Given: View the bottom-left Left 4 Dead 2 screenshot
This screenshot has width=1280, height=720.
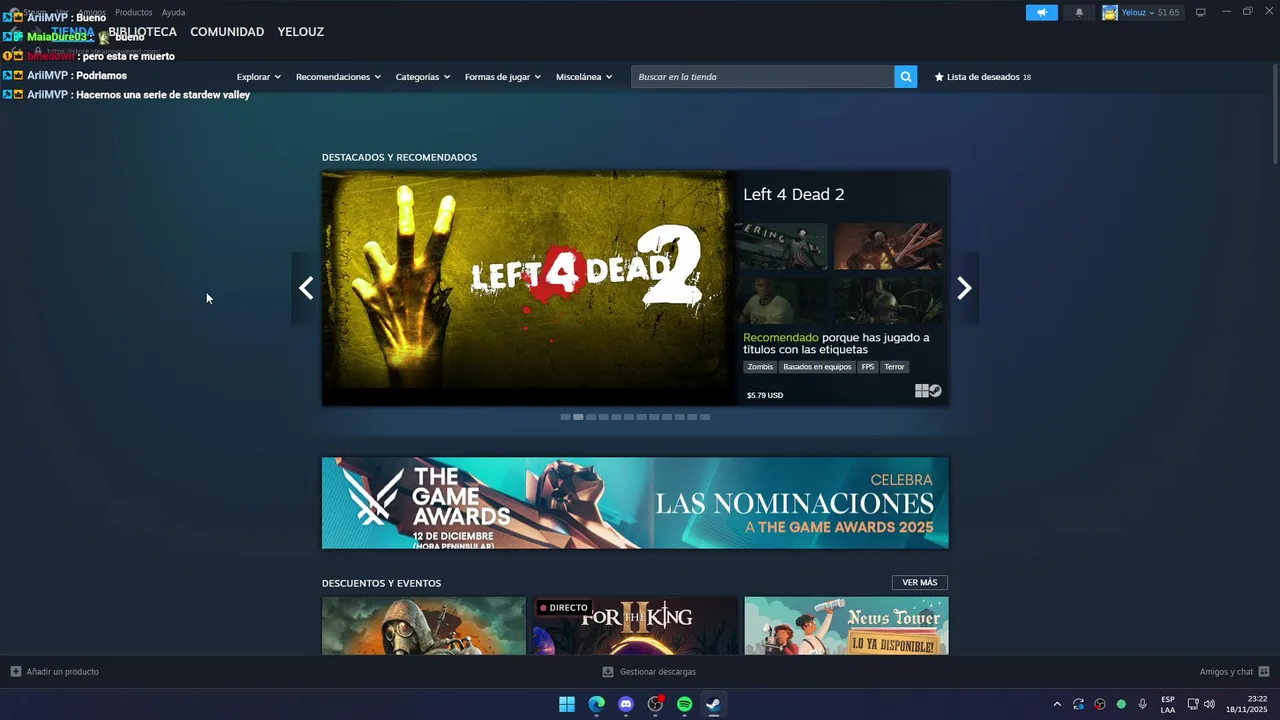Looking at the screenshot, I should [x=781, y=300].
